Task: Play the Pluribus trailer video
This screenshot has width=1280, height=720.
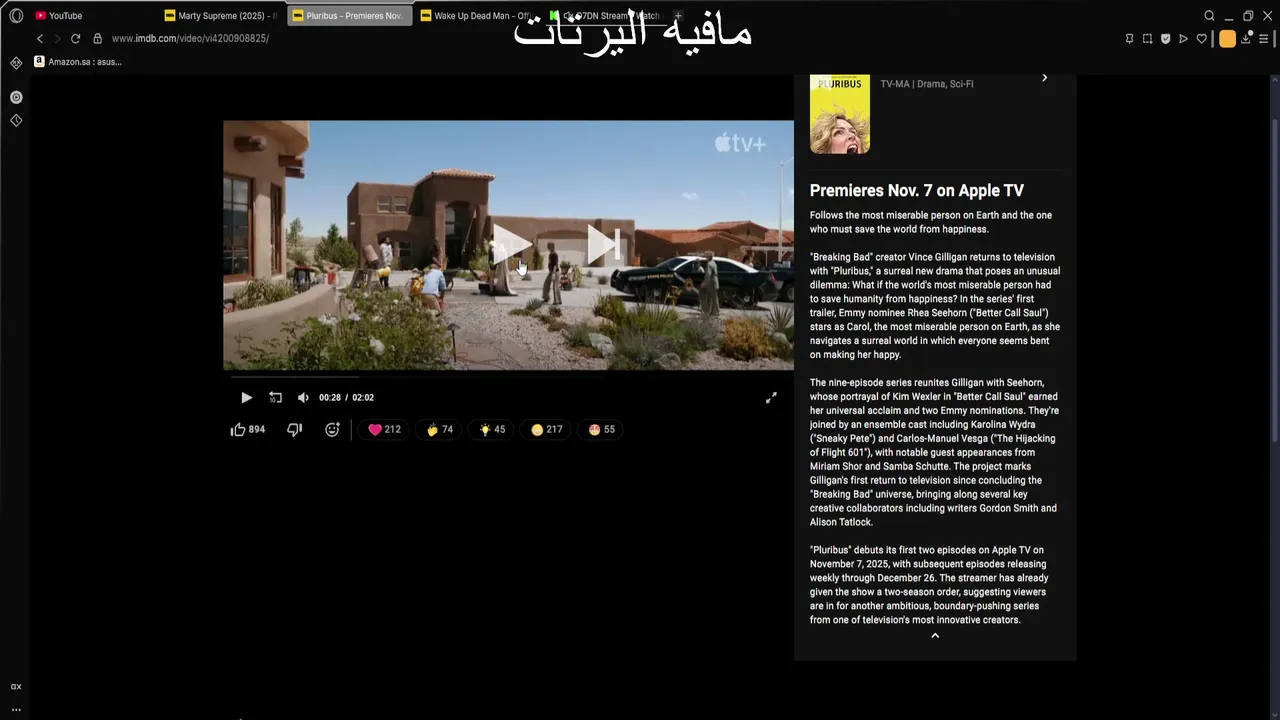Action: [x=511, y=244]
